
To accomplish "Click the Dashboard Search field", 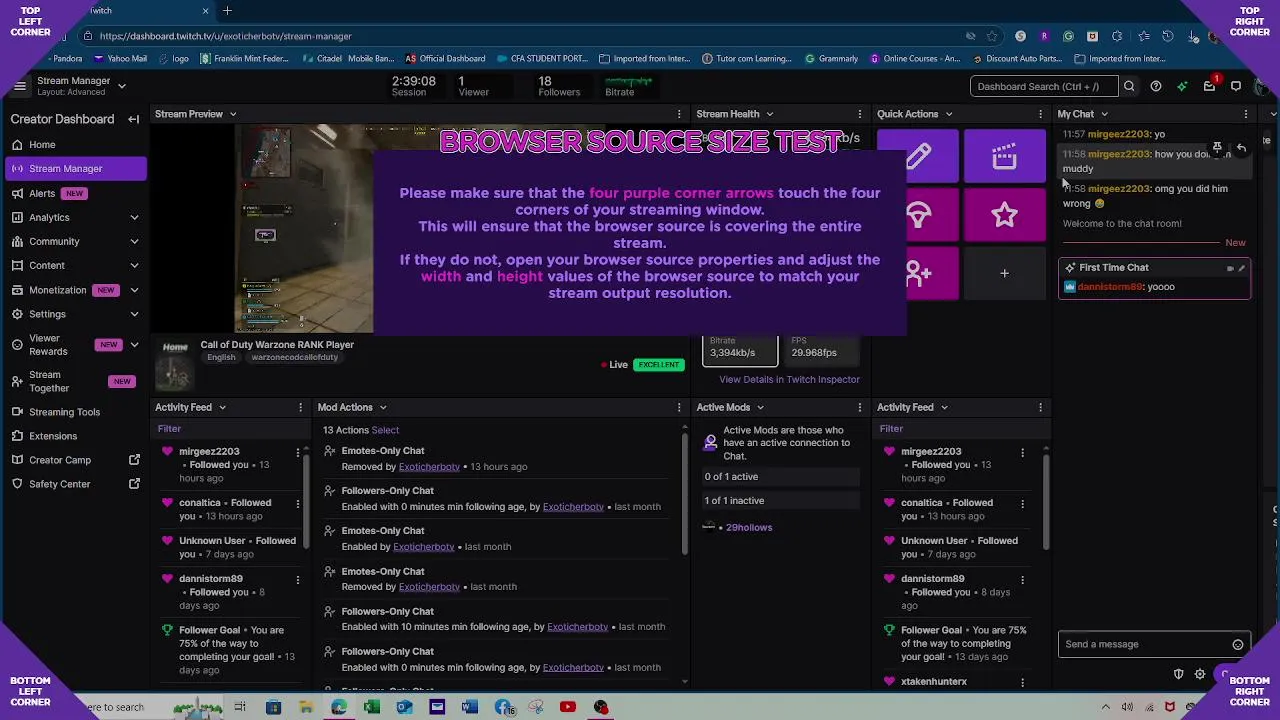I will point(1044,86).
